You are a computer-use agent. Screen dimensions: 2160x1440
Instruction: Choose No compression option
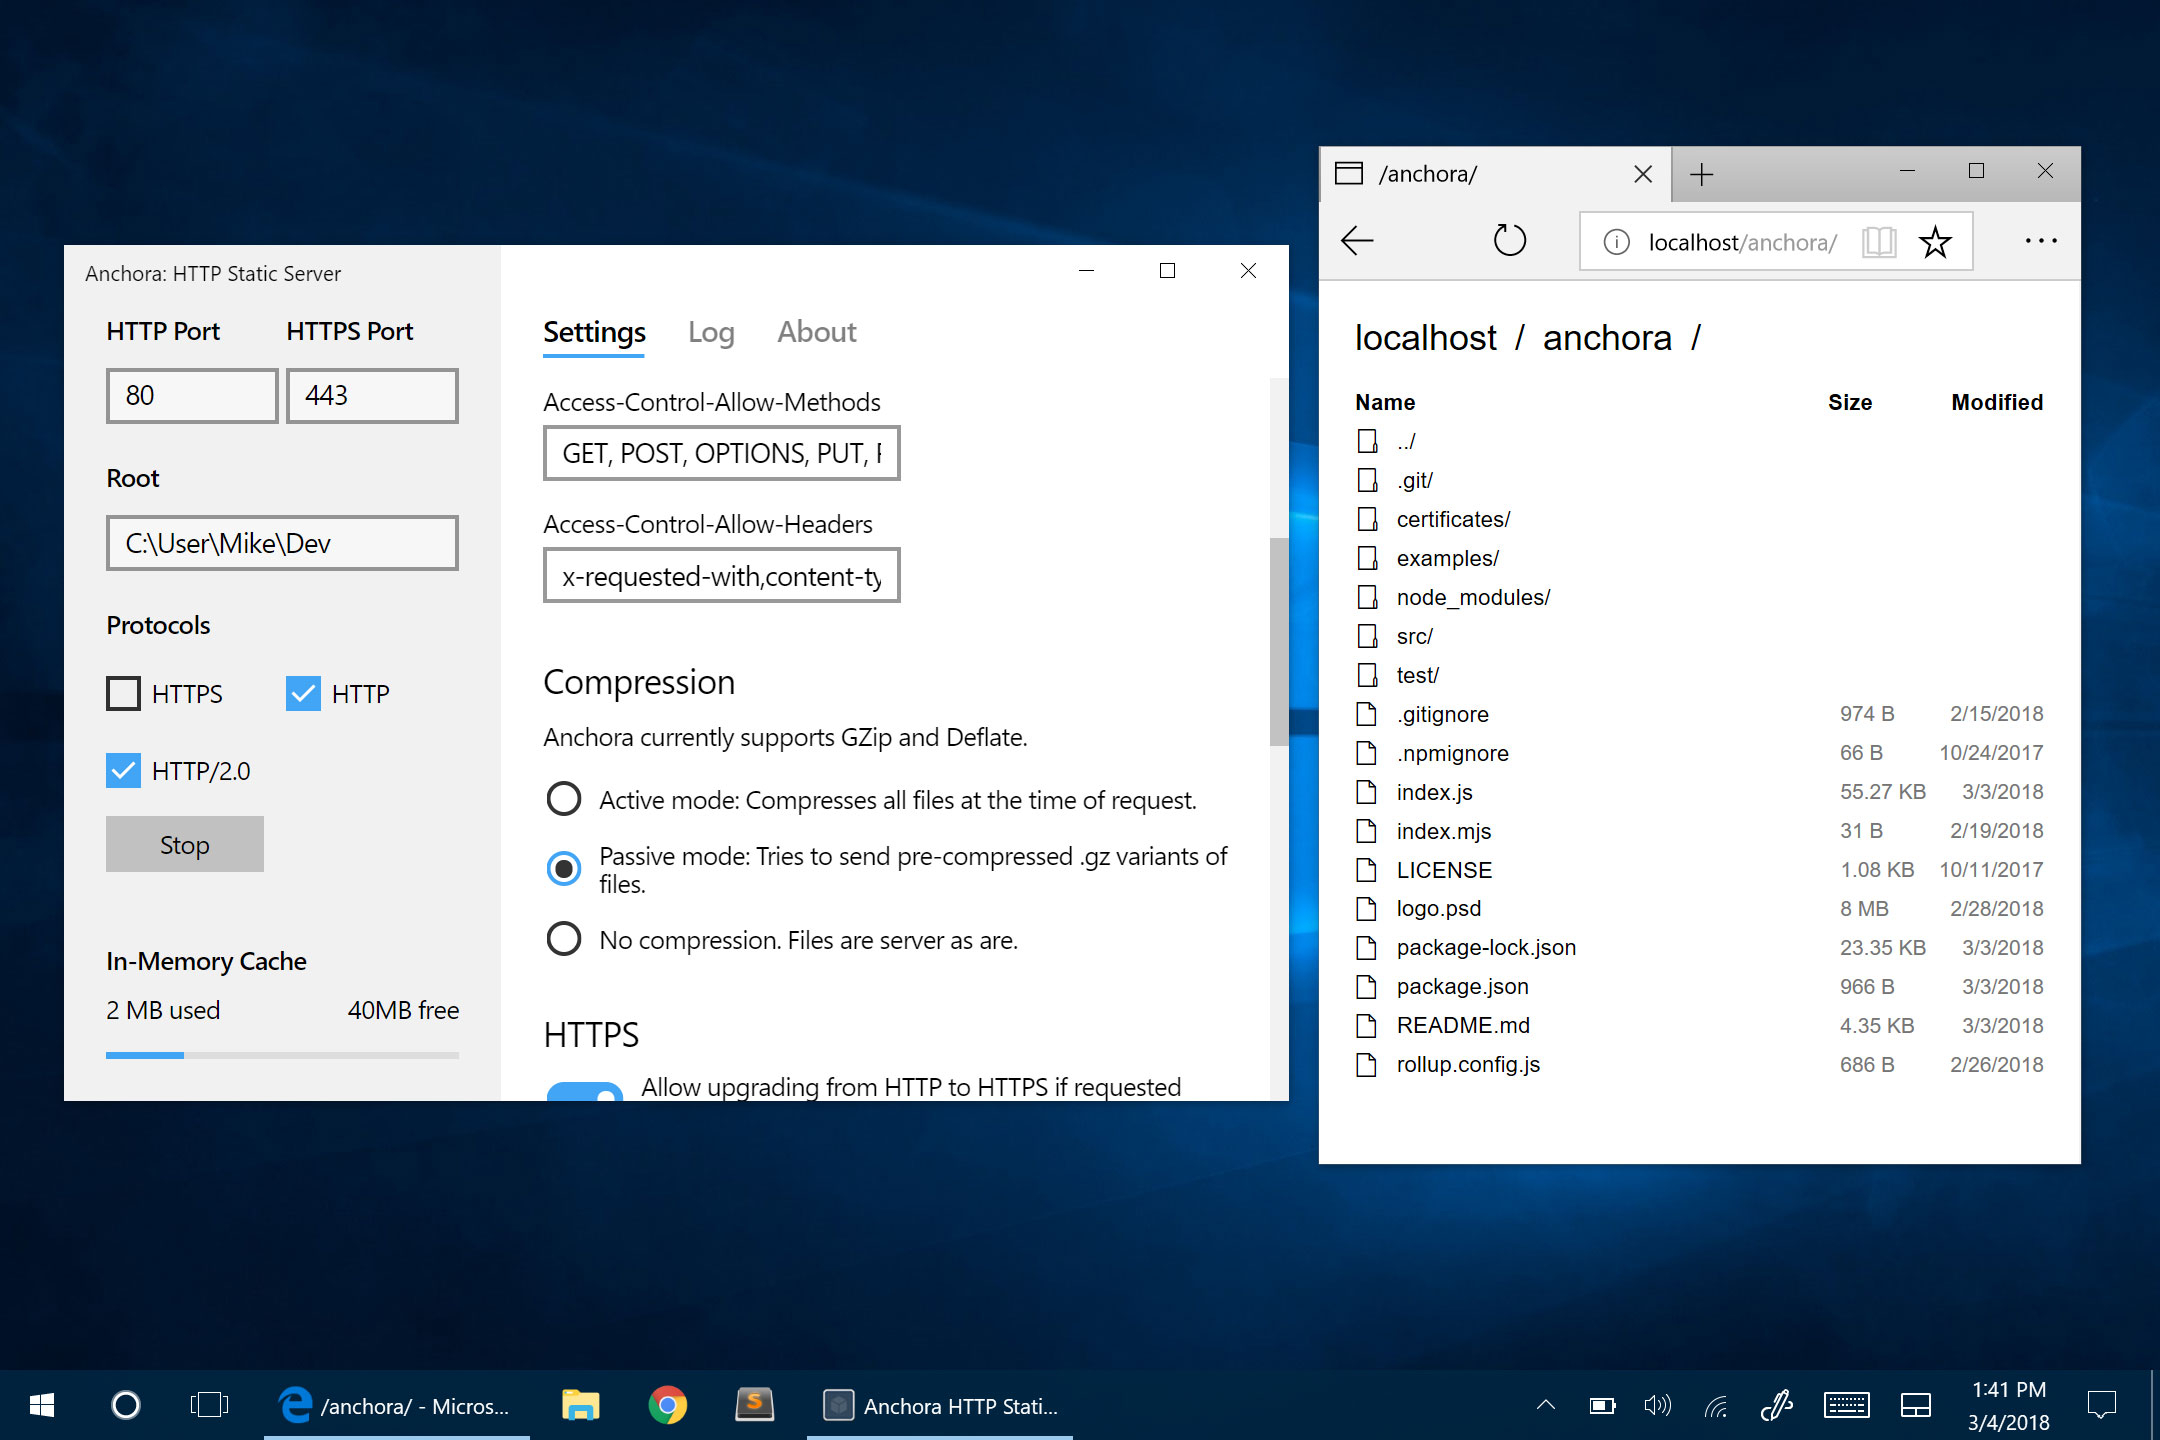pyautogui.click(x=564, y=939)
